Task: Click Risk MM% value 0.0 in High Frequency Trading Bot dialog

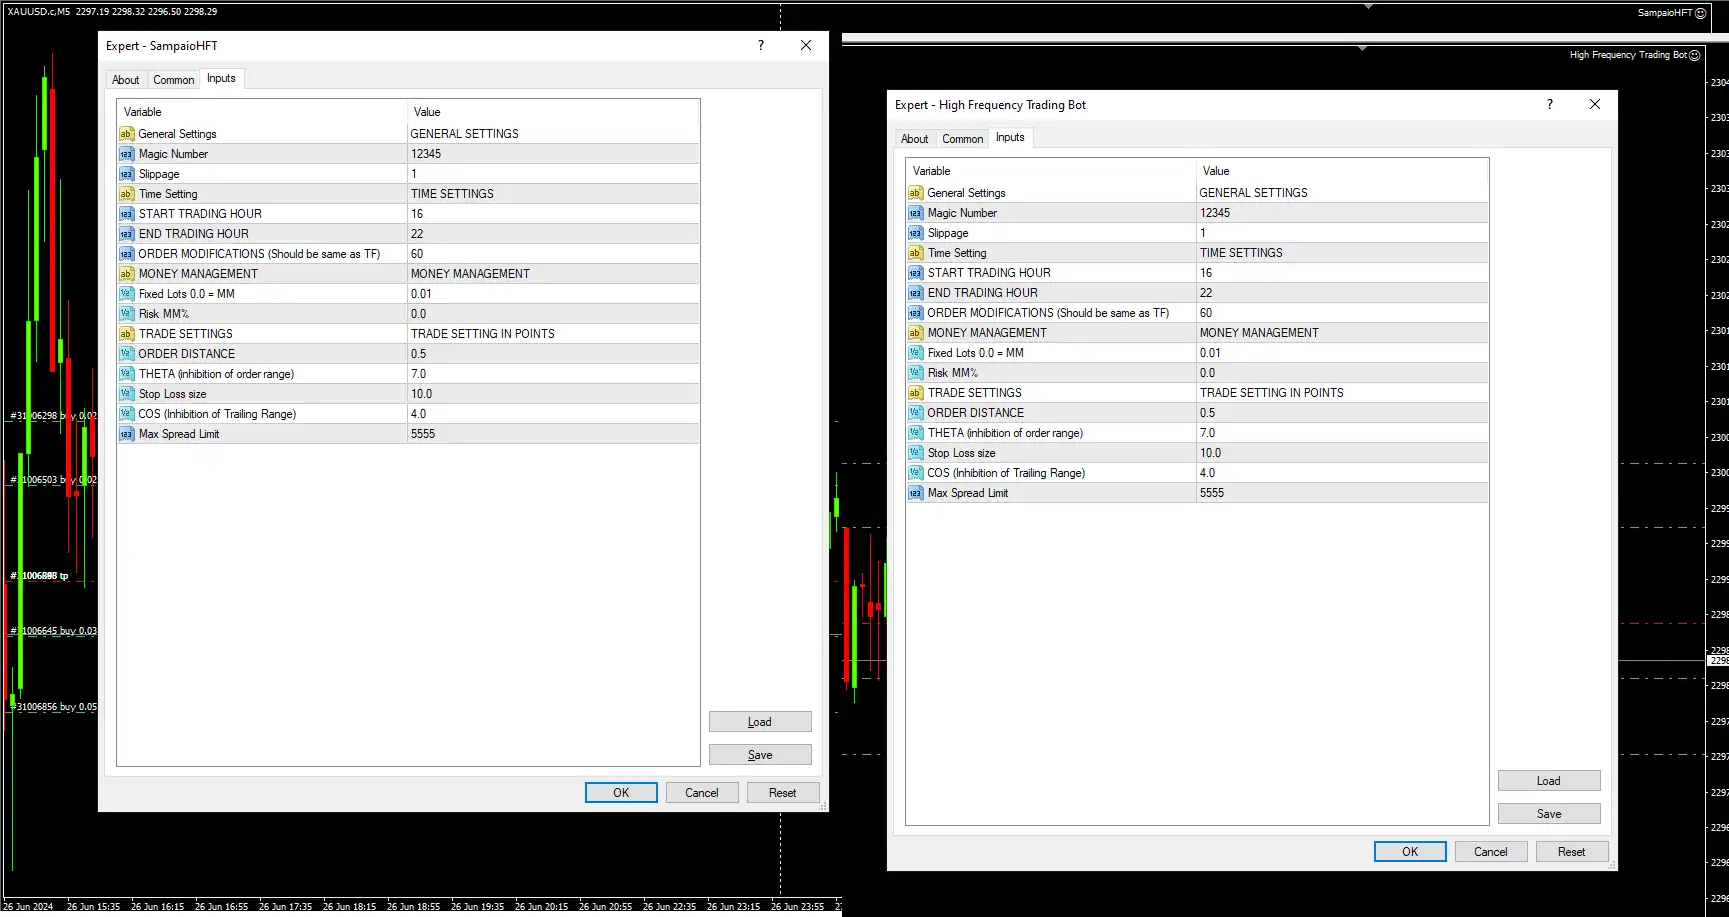Action: point(1342,373)
